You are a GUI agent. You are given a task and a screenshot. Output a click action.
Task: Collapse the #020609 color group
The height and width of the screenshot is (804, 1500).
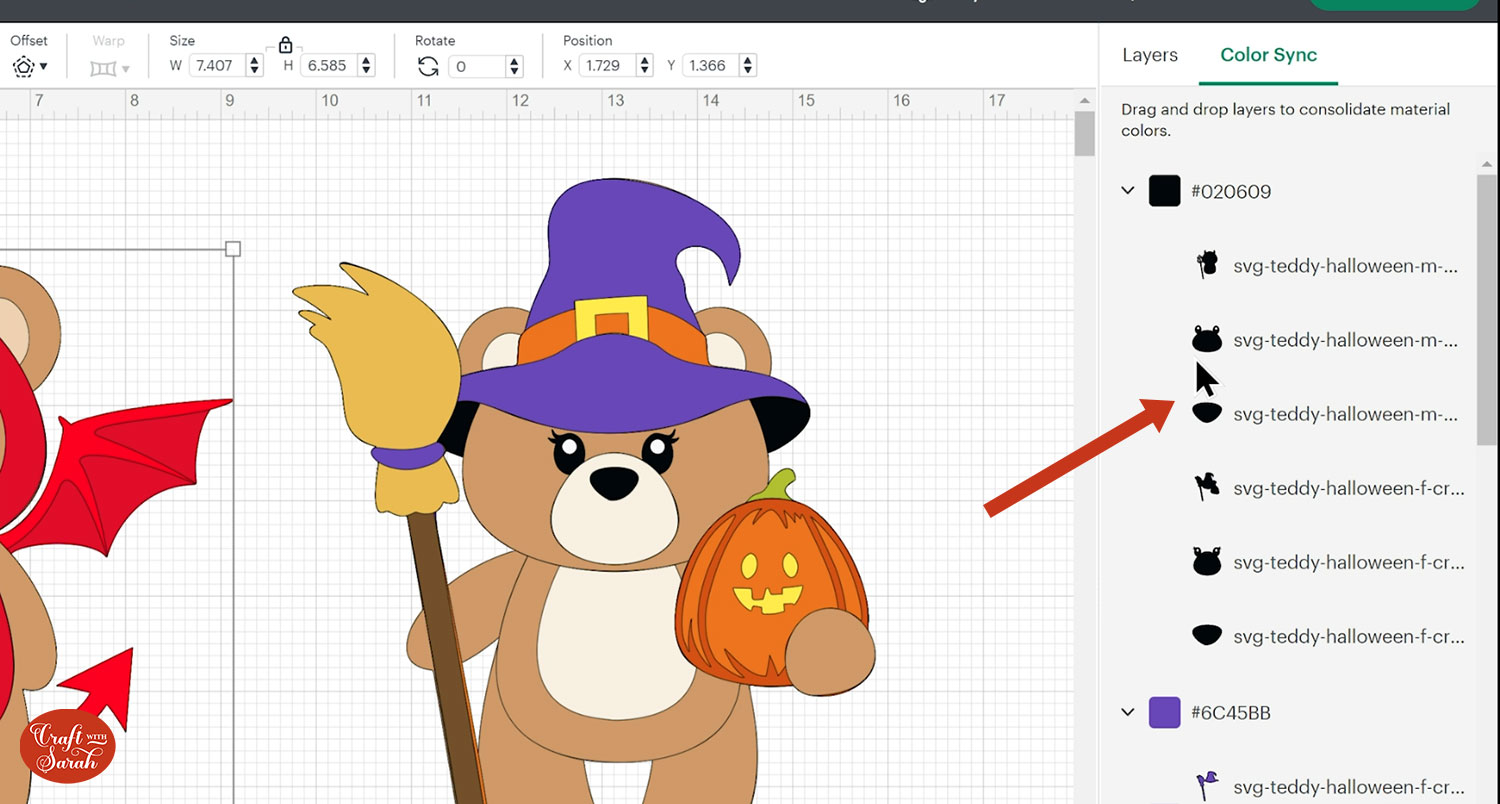click(x=1128, y=190)
